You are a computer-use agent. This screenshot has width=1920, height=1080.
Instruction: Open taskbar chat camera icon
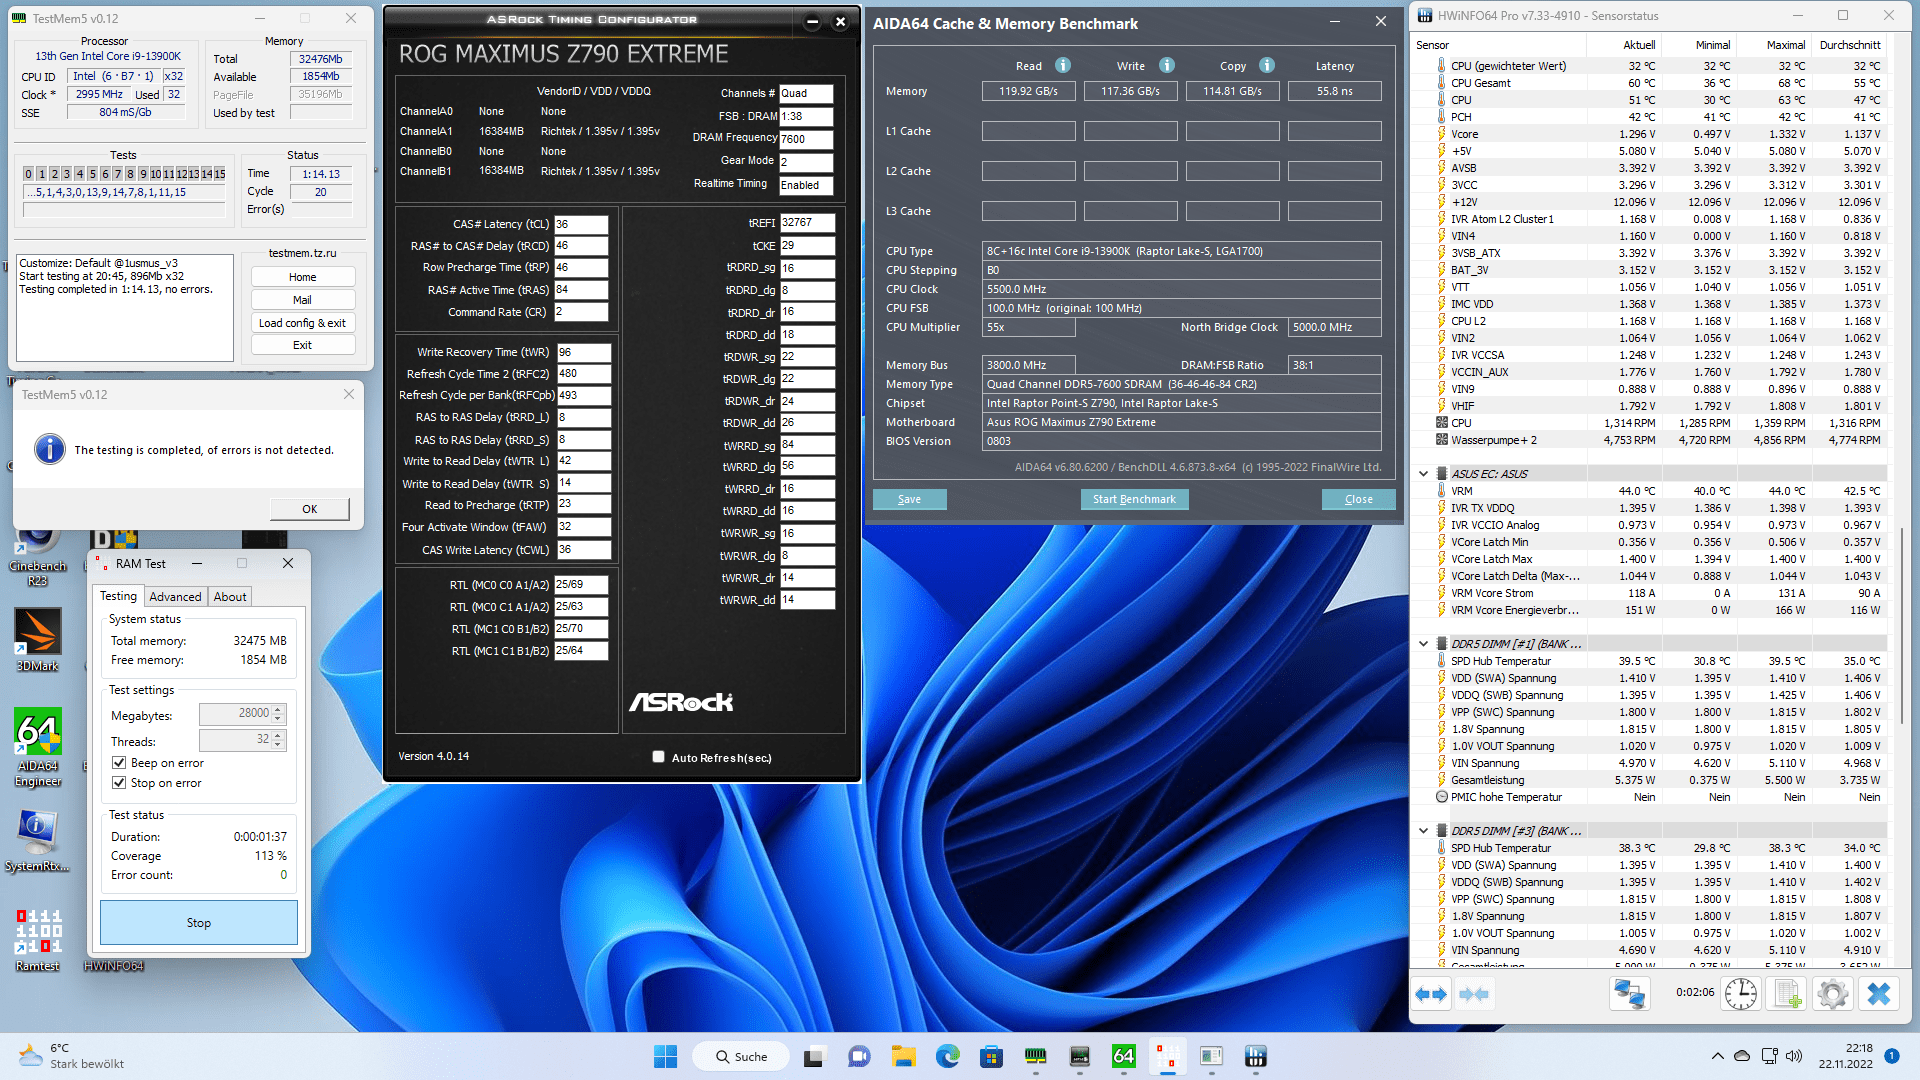pyautogui.click(x=859, y=1056)
